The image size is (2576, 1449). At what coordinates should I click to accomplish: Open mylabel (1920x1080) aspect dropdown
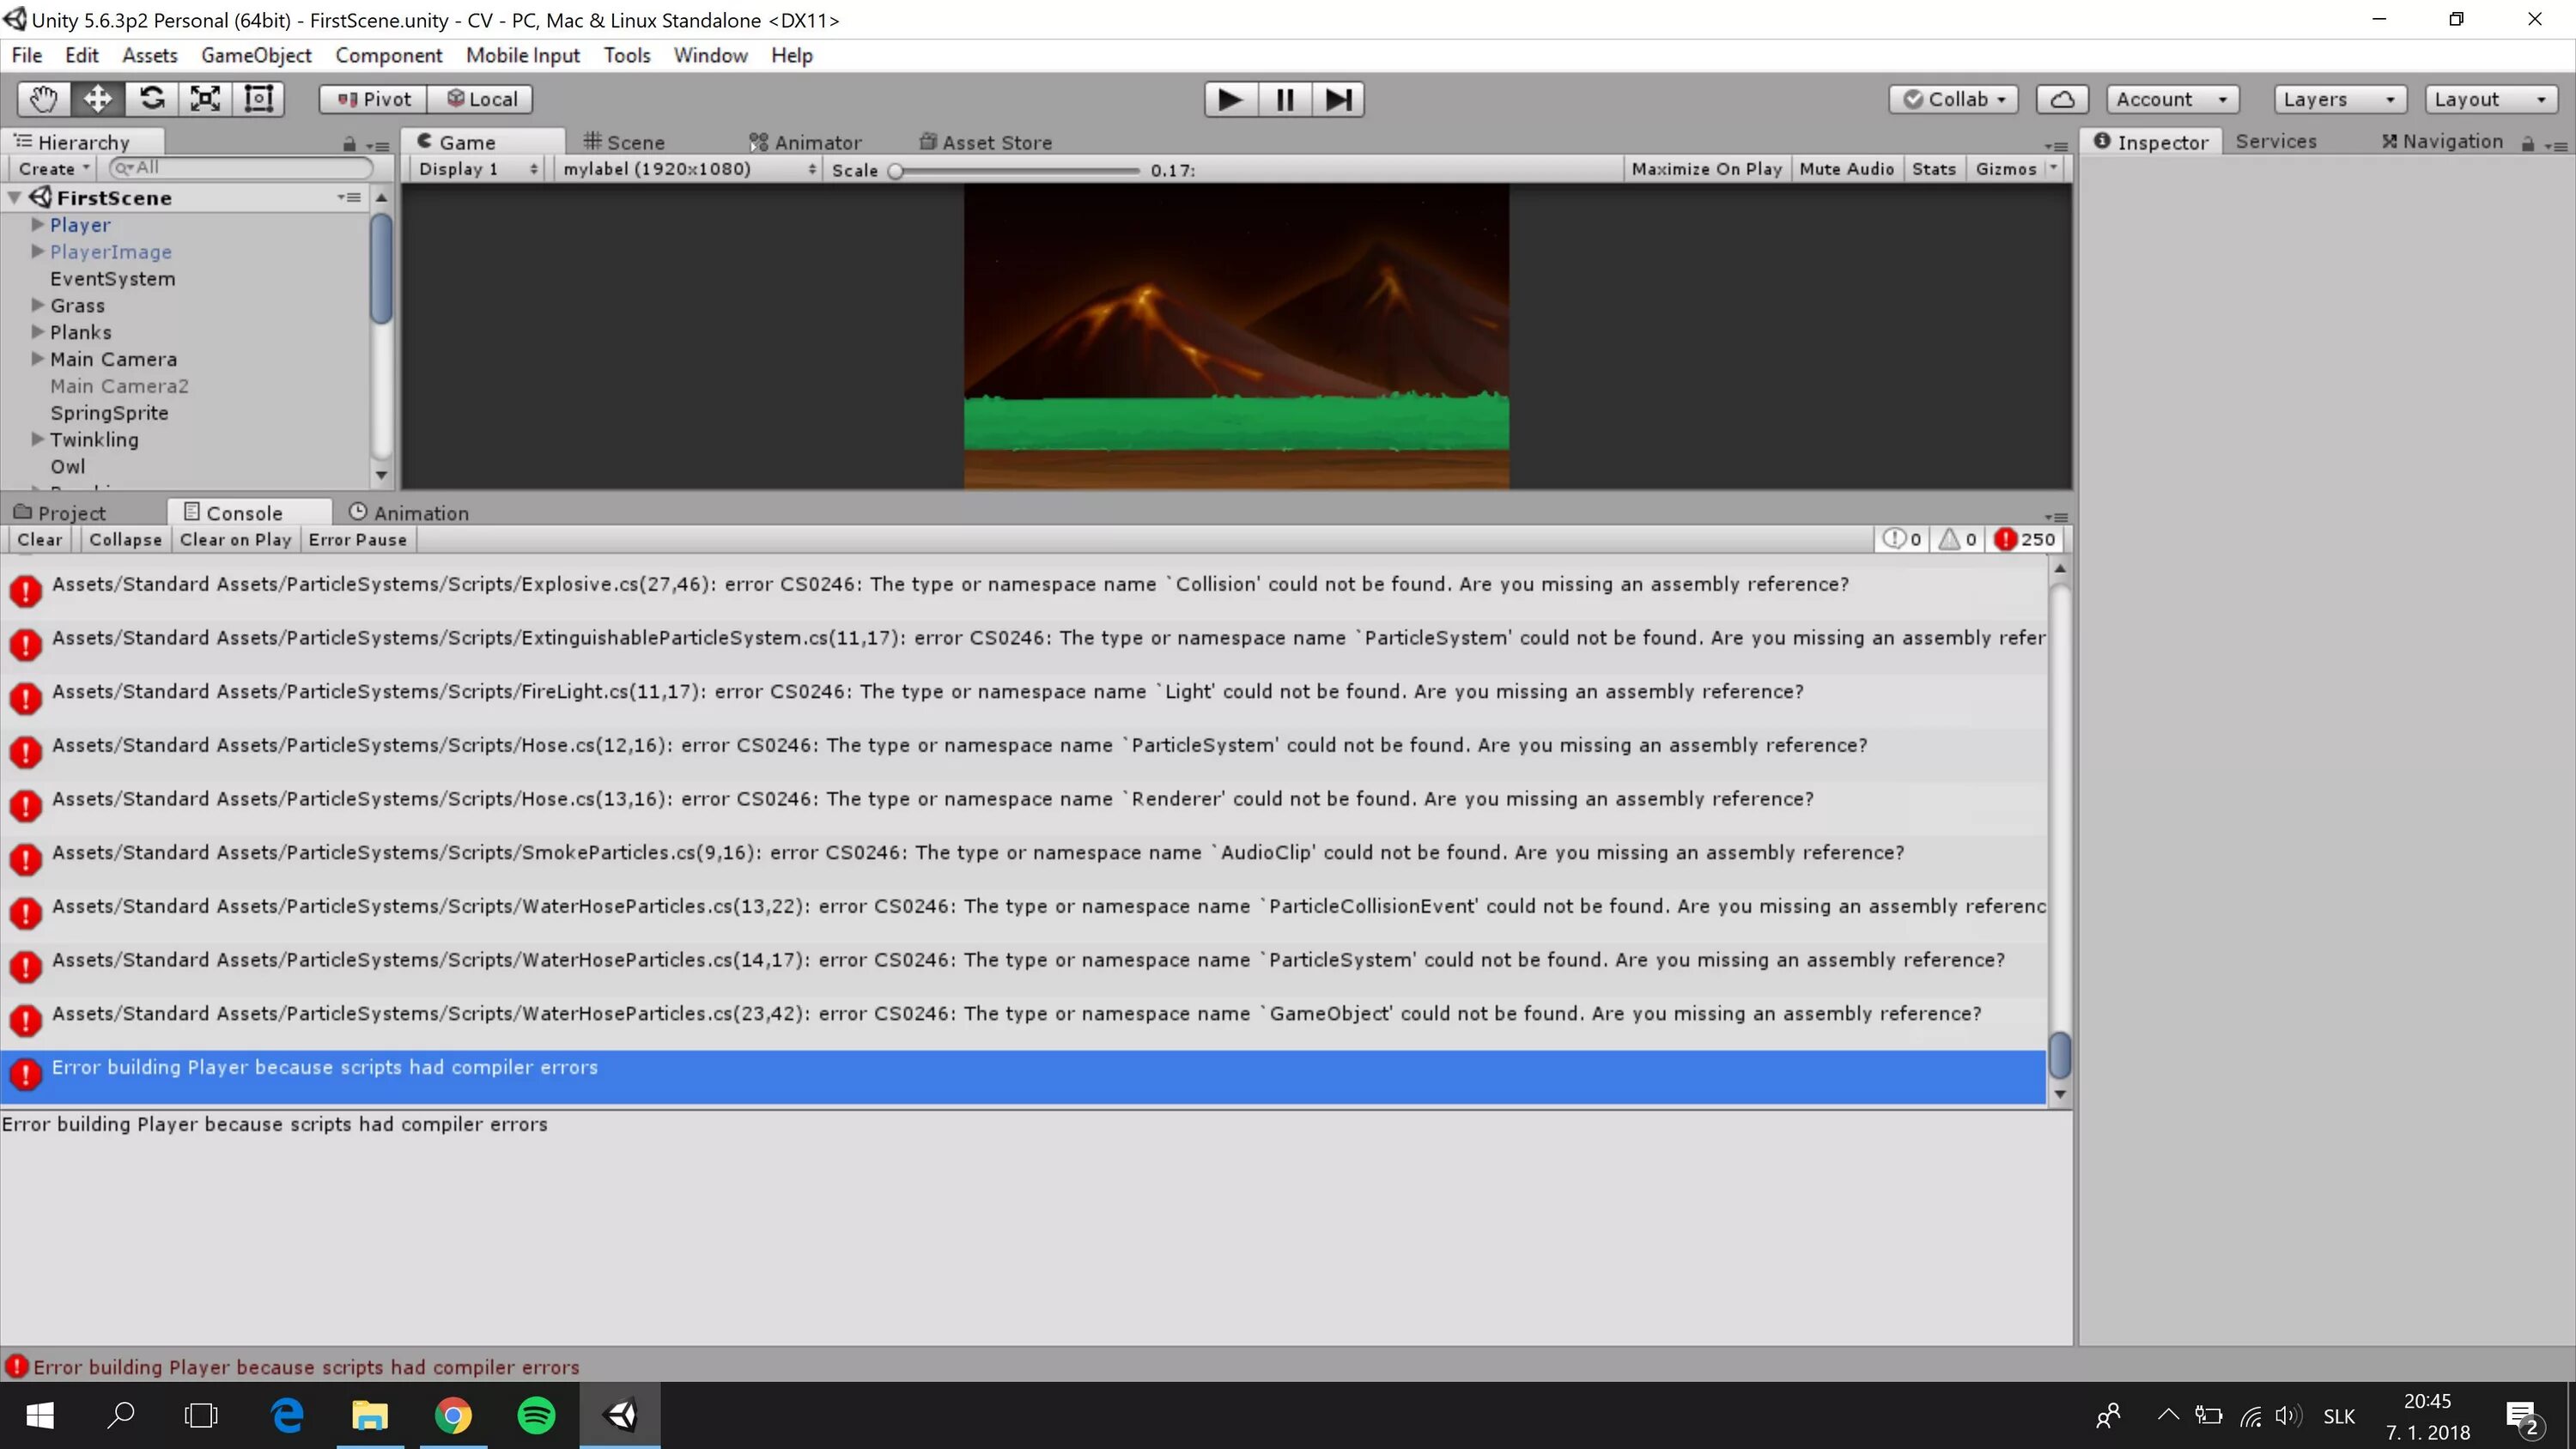tap(688, 169)
